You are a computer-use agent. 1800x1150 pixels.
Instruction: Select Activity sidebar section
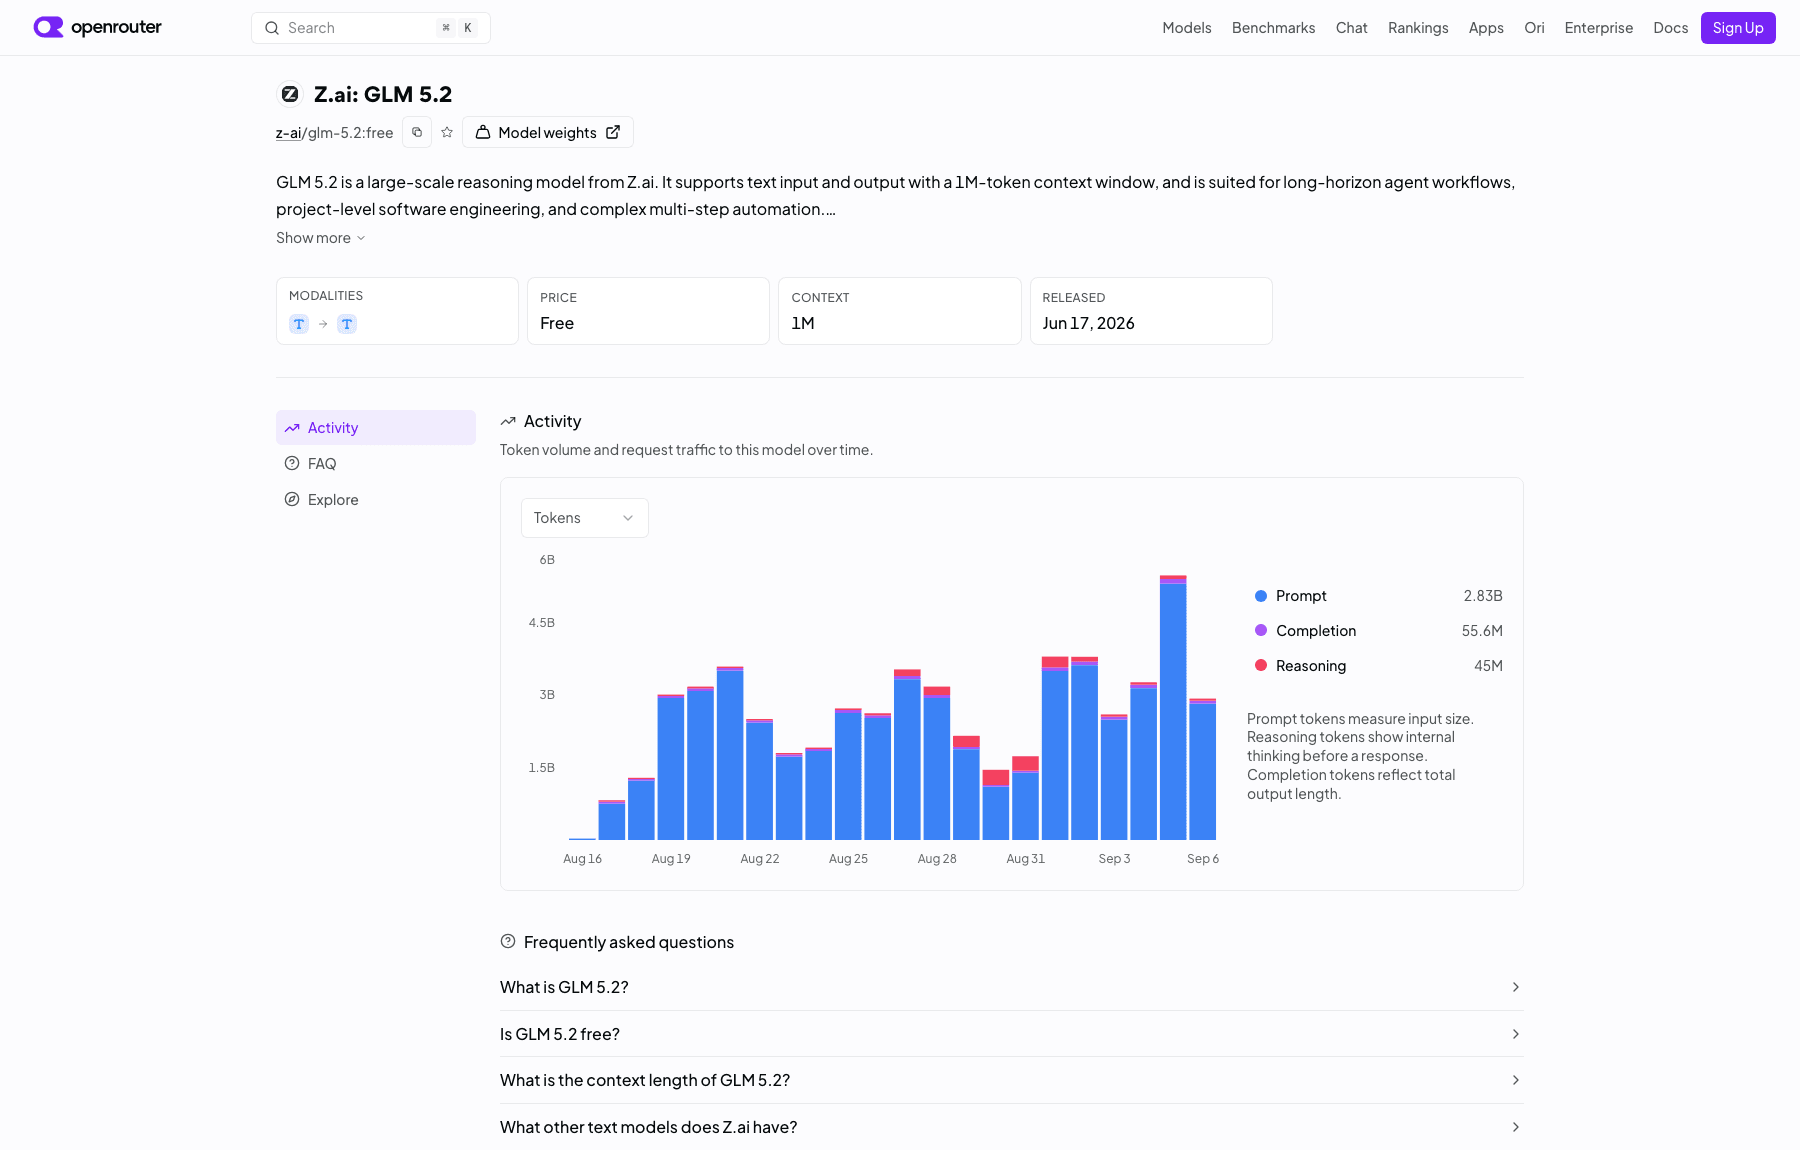376,428
